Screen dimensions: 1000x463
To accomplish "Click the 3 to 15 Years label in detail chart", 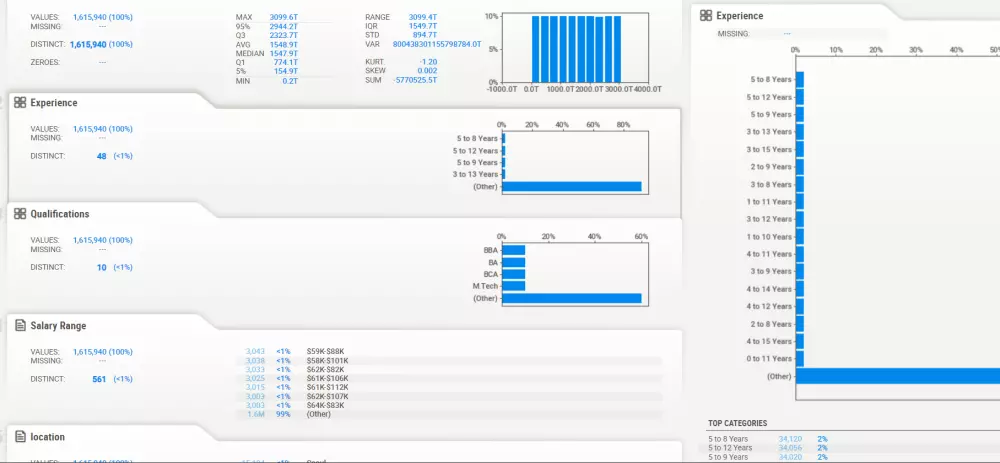I will click(769, 149).
